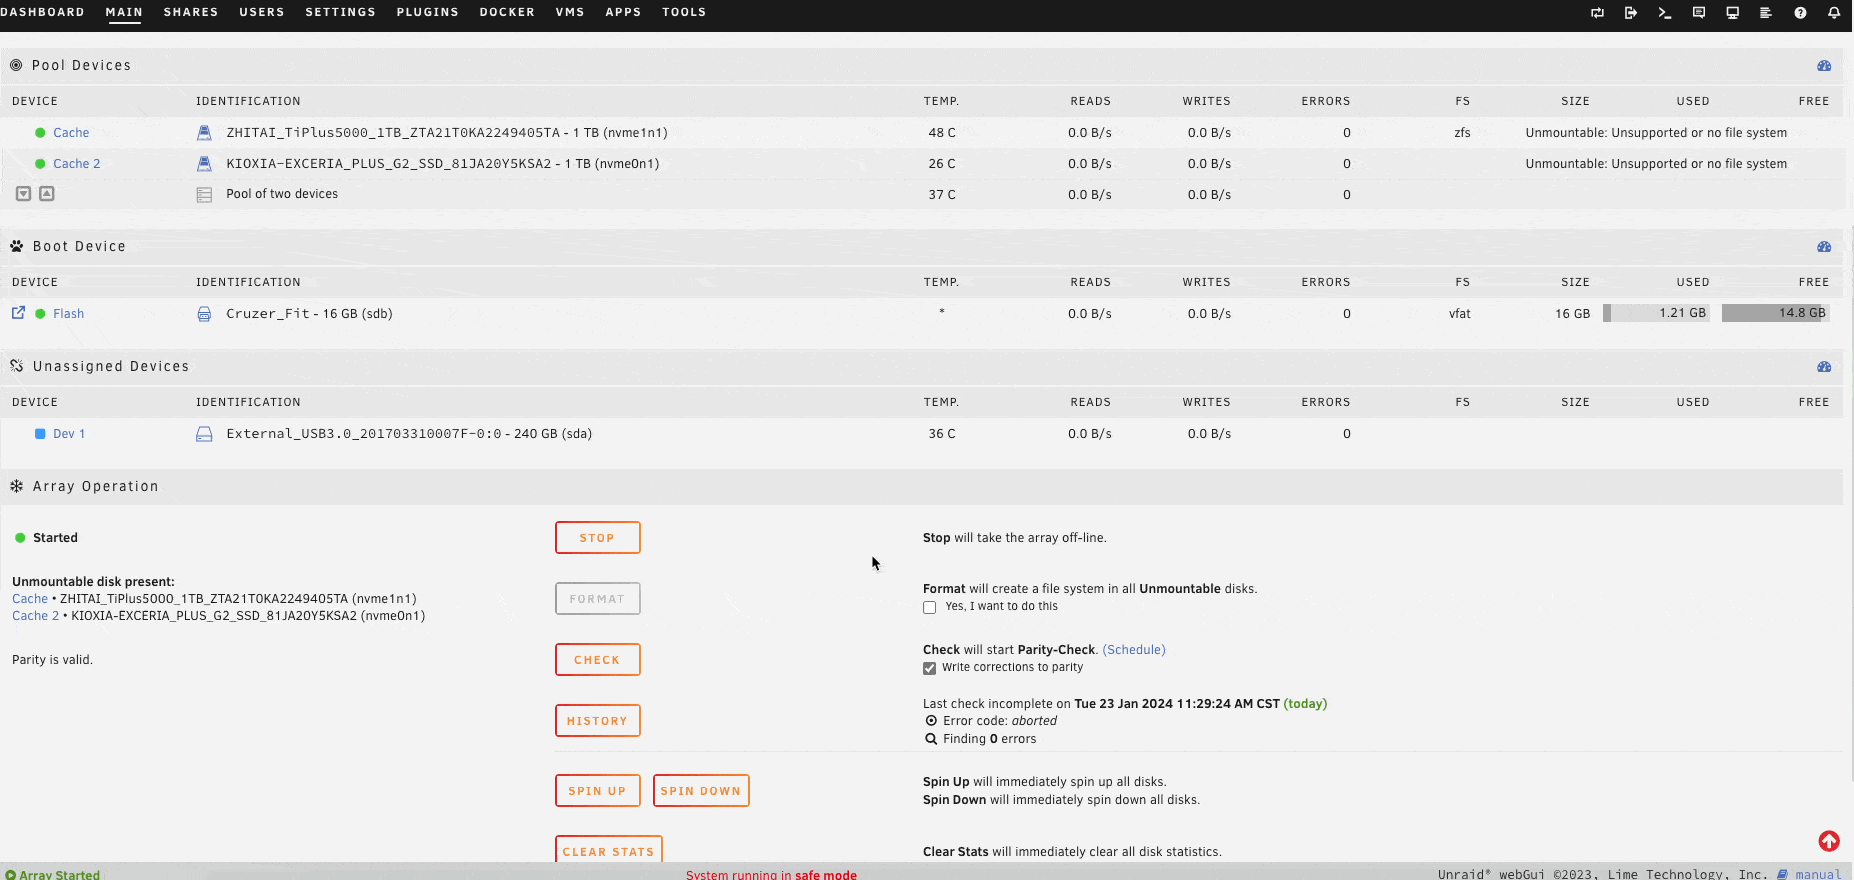This screenshot has width=1854, height=880.
Task: Select the Main tab
Action: tap(124, 12)
